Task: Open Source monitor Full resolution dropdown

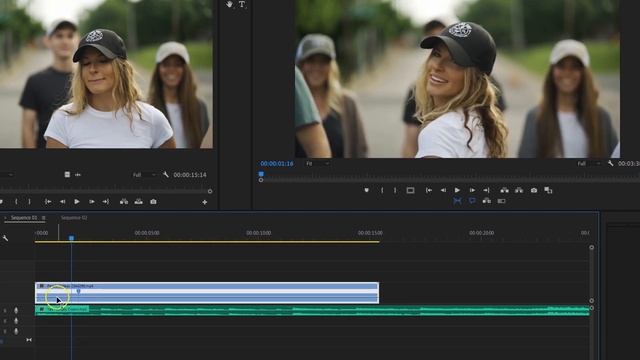Action: (x=144, y=175)
